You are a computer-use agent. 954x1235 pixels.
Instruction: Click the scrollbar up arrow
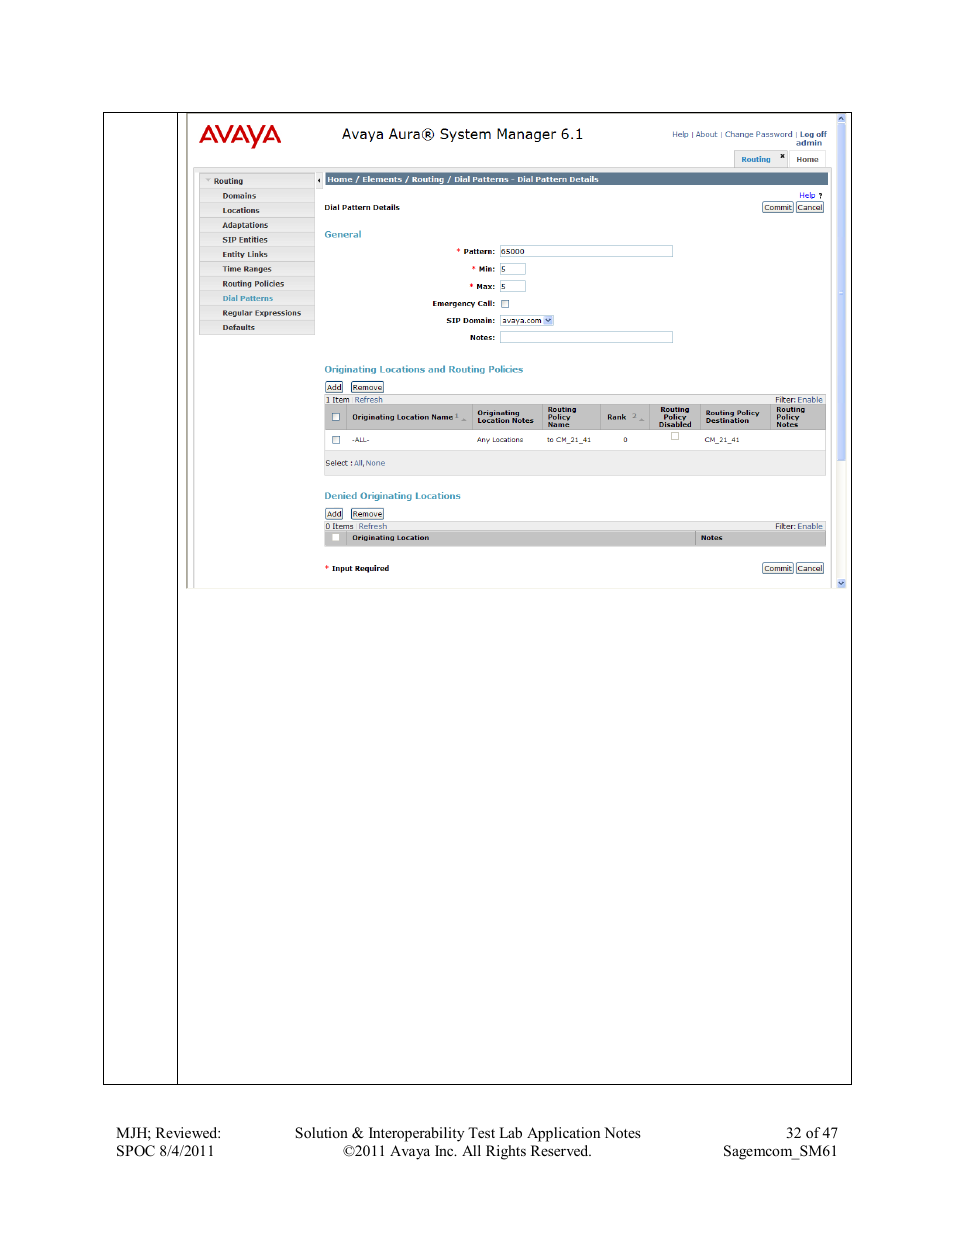coord(841,119)
